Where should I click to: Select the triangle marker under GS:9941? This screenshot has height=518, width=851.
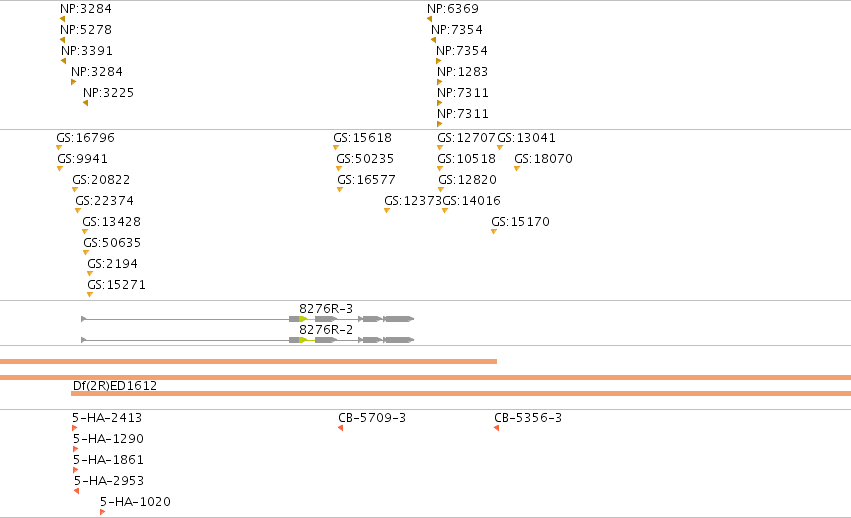click(60, 169)
